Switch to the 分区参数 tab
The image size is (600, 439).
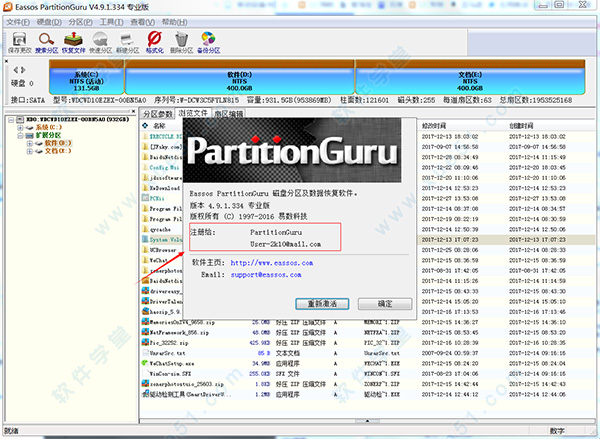(x=157, y=114)
